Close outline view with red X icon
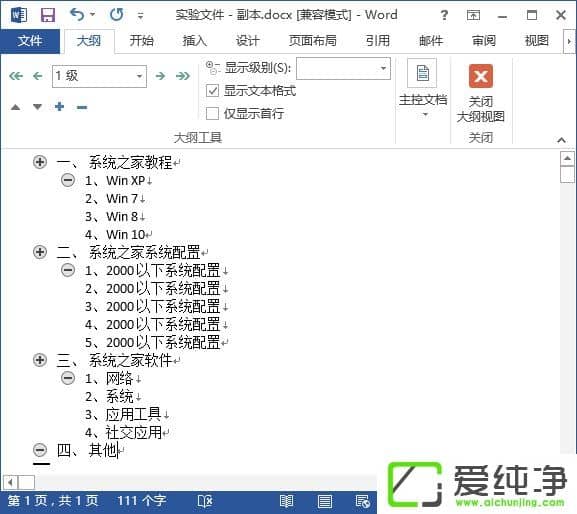Image resolution: width=577 pixels, height=514 pixels. 481,77
